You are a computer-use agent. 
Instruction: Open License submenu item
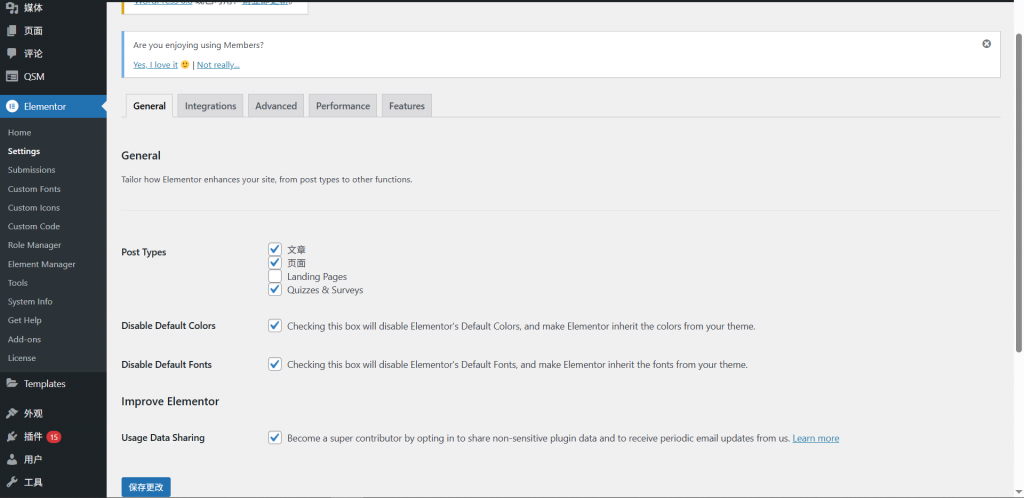(22, 358)
